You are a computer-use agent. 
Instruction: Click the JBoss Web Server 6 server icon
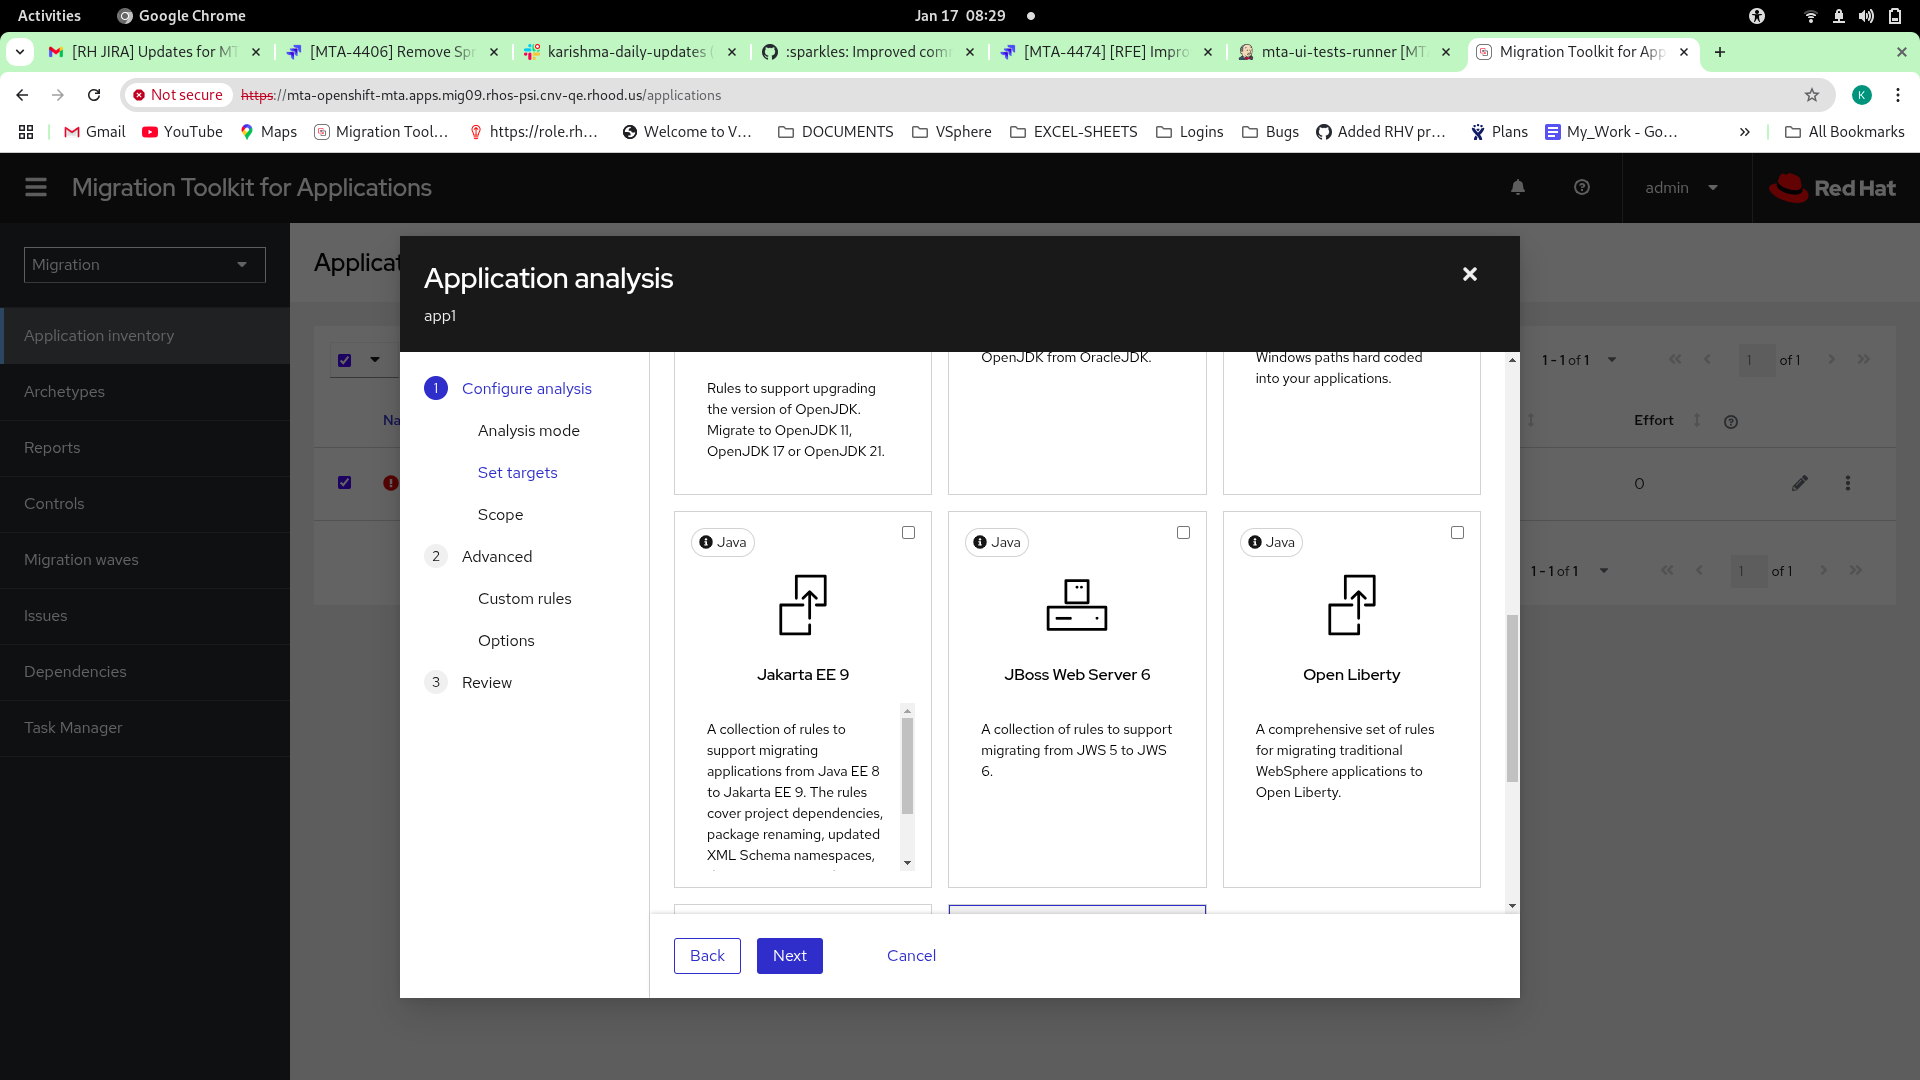1076,605
